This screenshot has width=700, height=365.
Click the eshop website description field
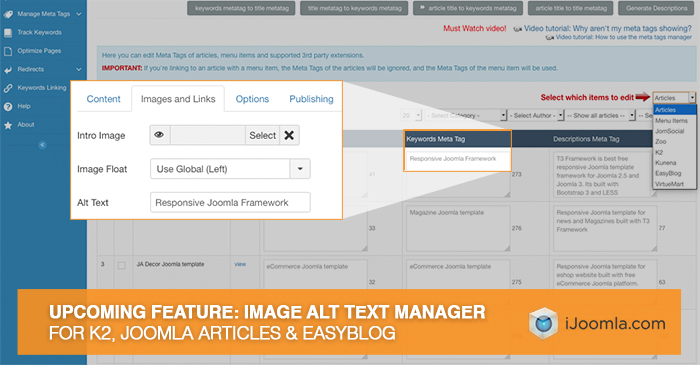point(605,282)
